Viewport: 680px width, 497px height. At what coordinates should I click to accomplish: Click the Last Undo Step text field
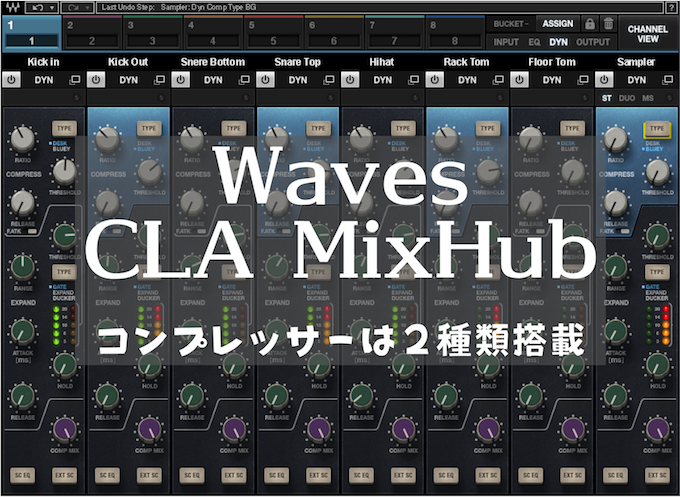379,7
